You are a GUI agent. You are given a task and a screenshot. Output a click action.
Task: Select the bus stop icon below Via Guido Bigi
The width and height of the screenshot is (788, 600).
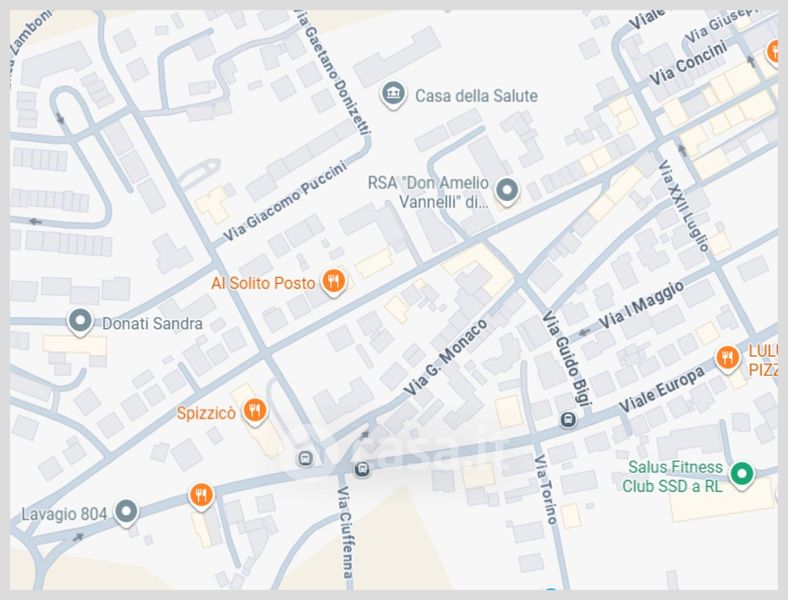(568, 419)
